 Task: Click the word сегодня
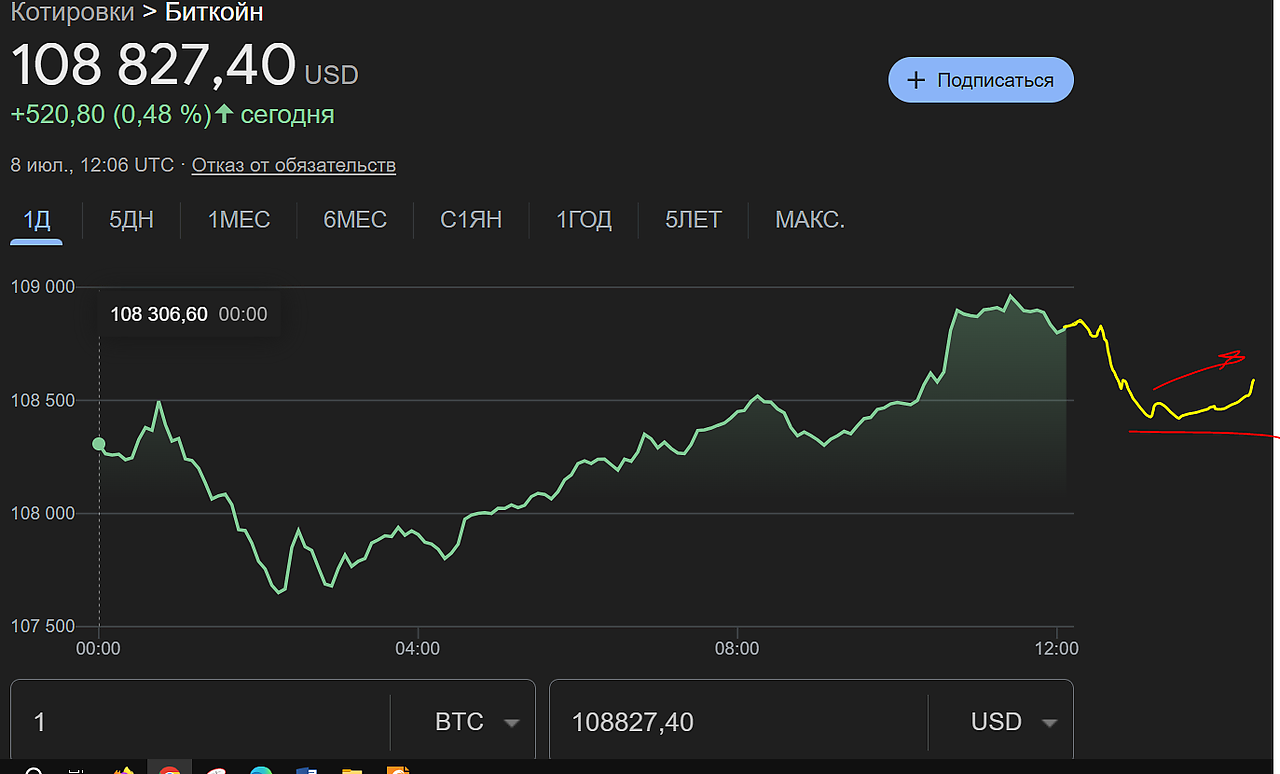click(287, 115)
